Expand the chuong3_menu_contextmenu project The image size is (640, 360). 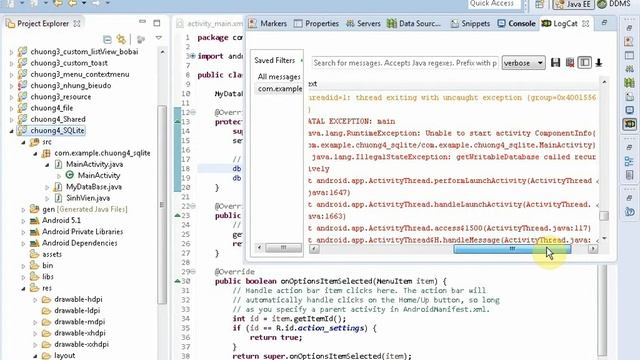11,75
